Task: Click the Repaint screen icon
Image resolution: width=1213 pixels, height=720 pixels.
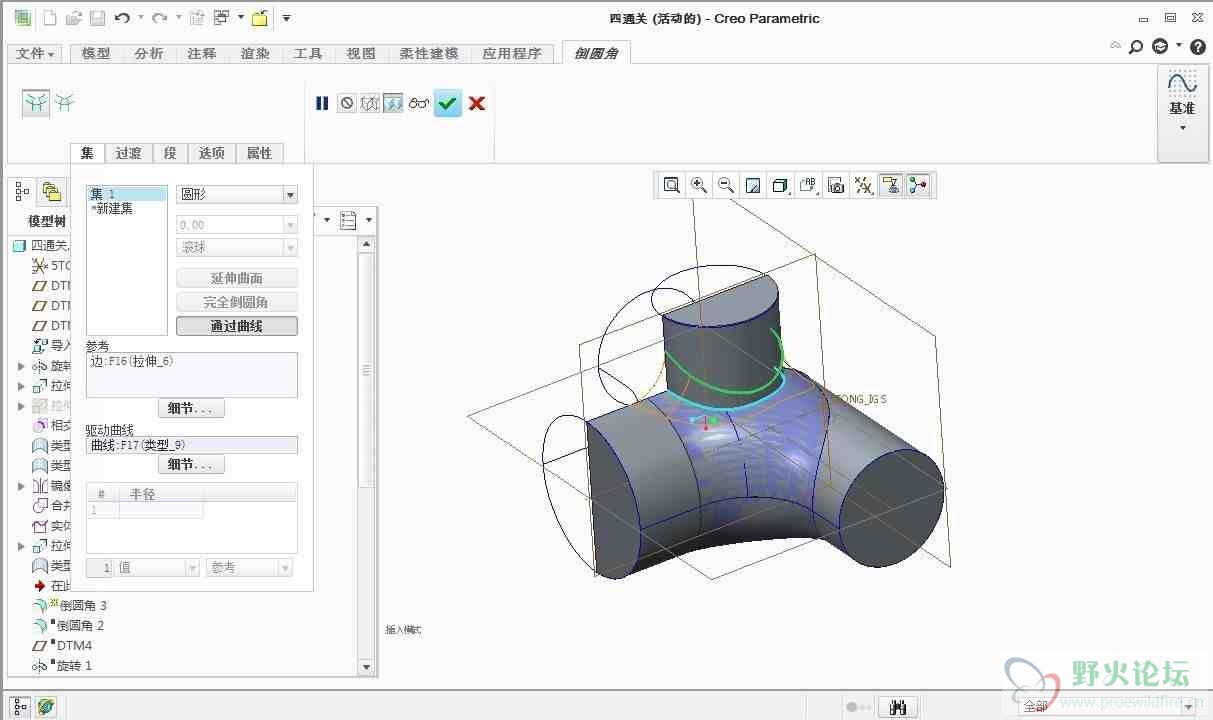Action: (754, 185)
